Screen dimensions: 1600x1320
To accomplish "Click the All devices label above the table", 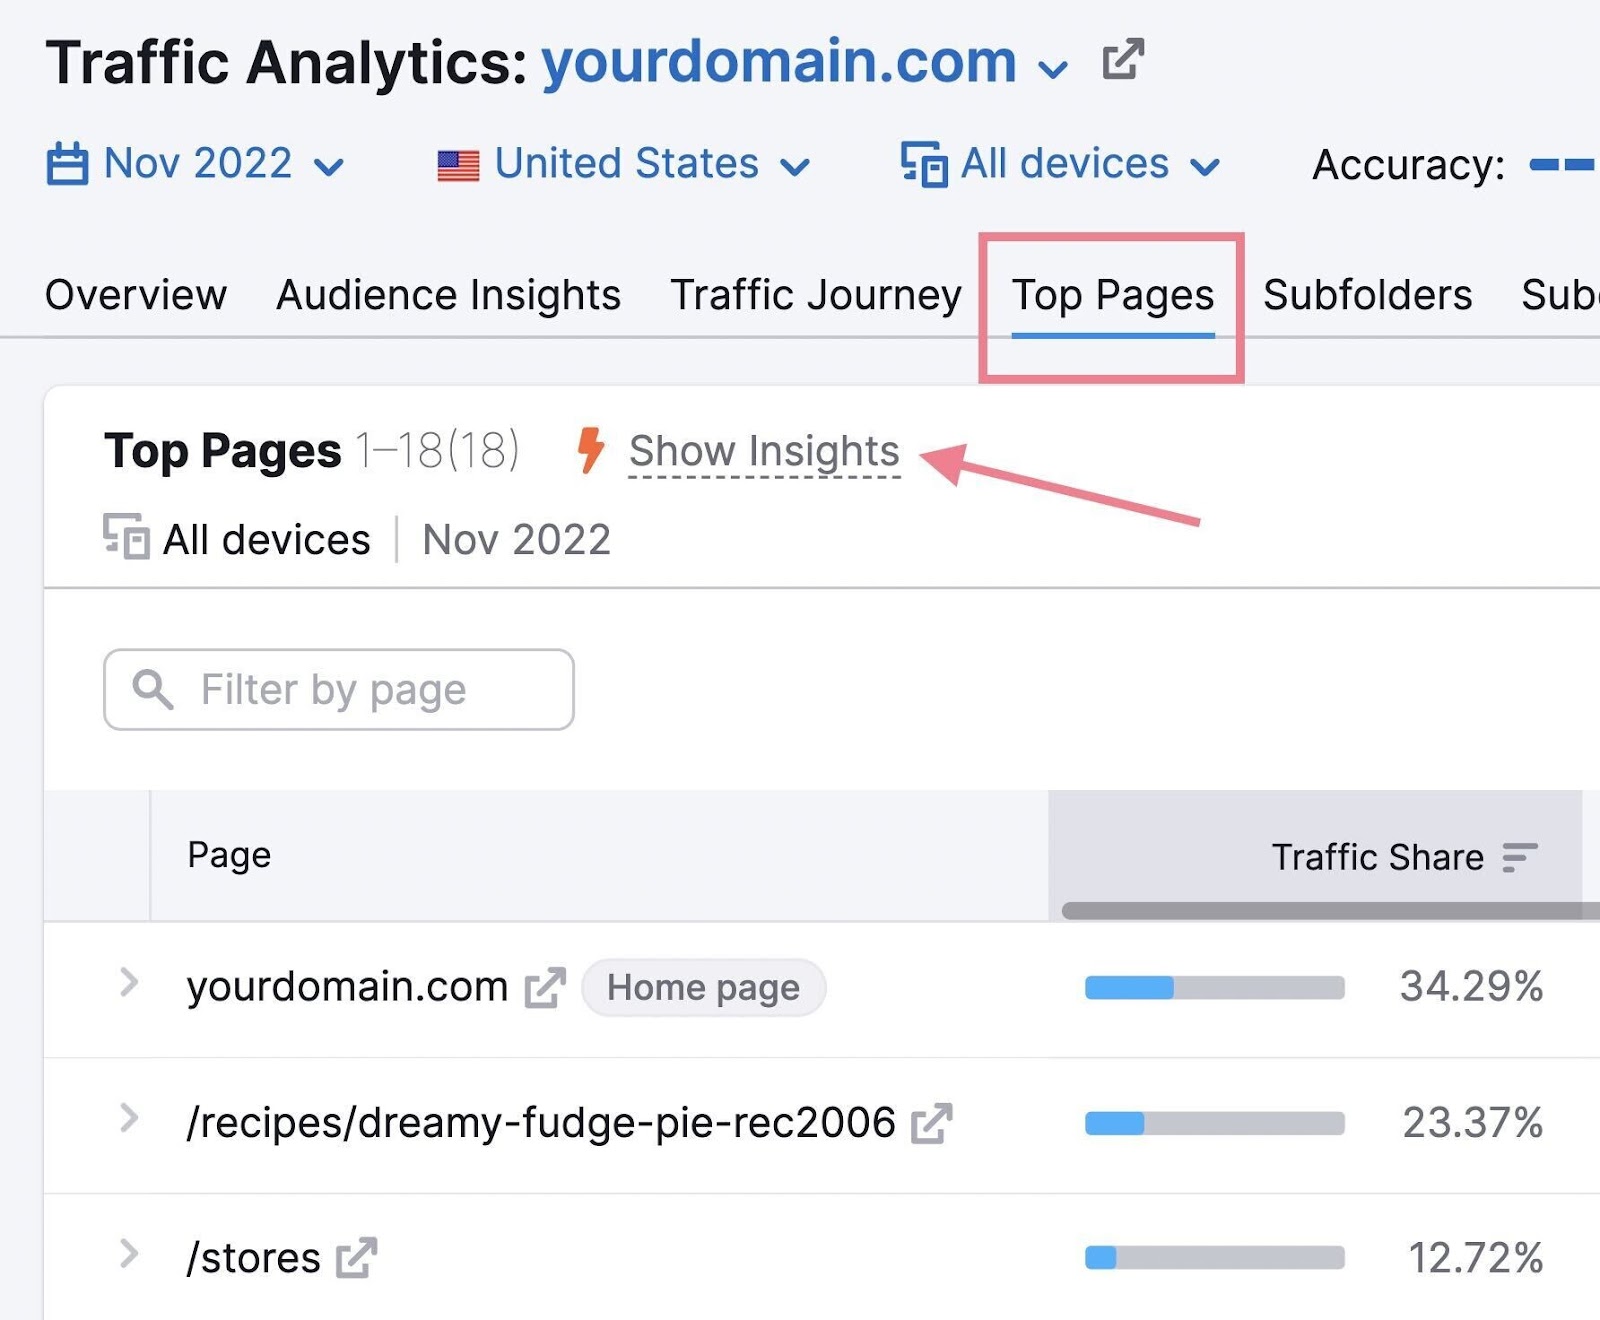I will 265,539.
